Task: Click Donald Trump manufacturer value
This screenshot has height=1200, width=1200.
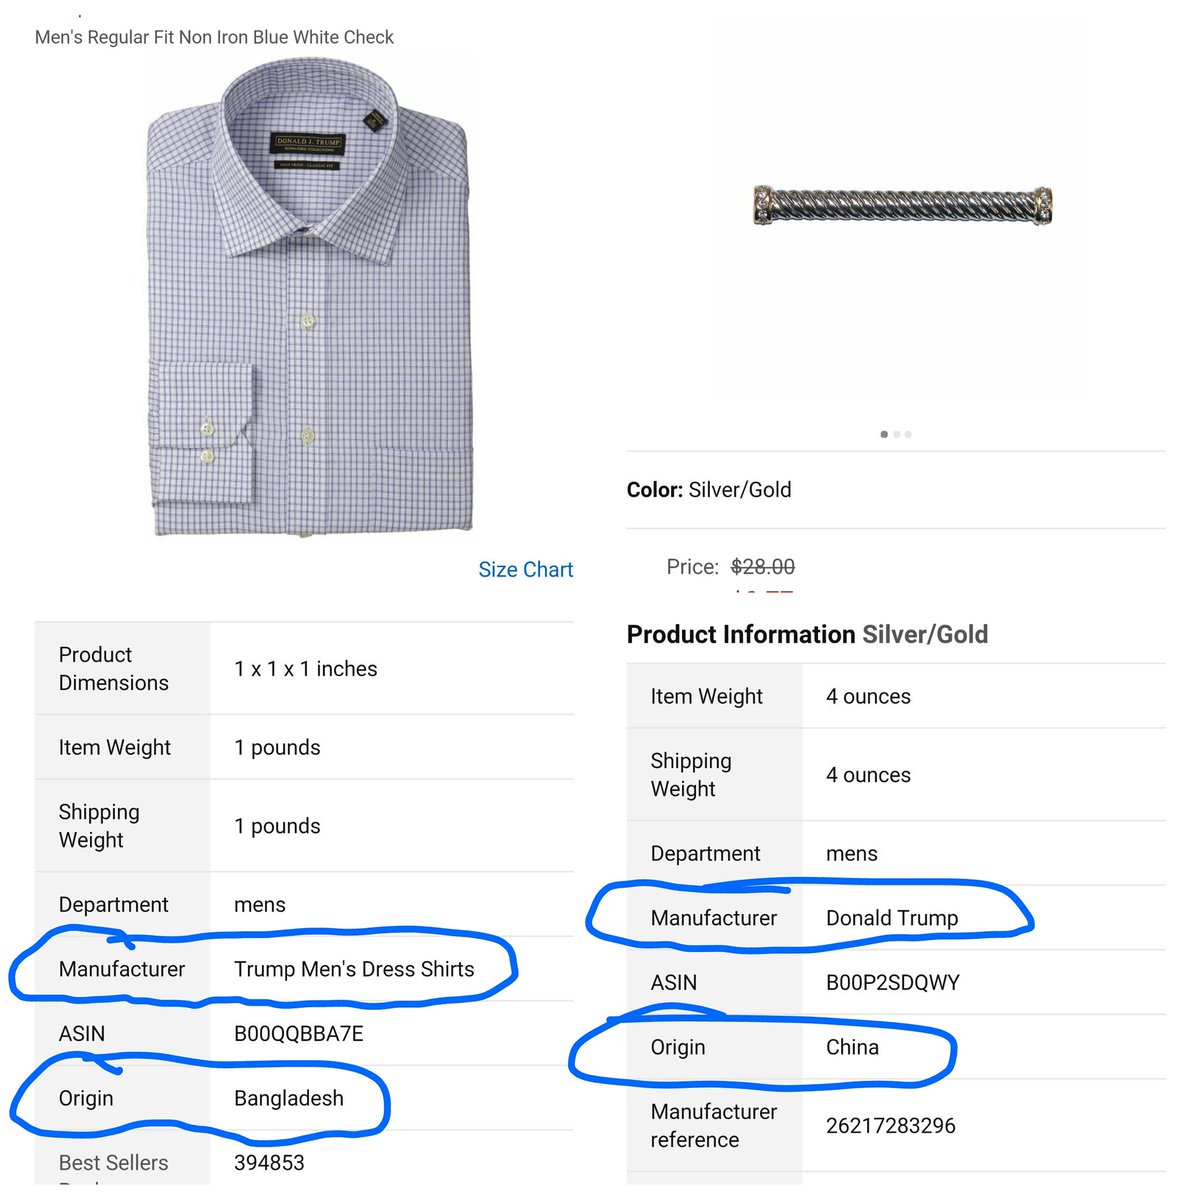Action: [x=892, y=918]
